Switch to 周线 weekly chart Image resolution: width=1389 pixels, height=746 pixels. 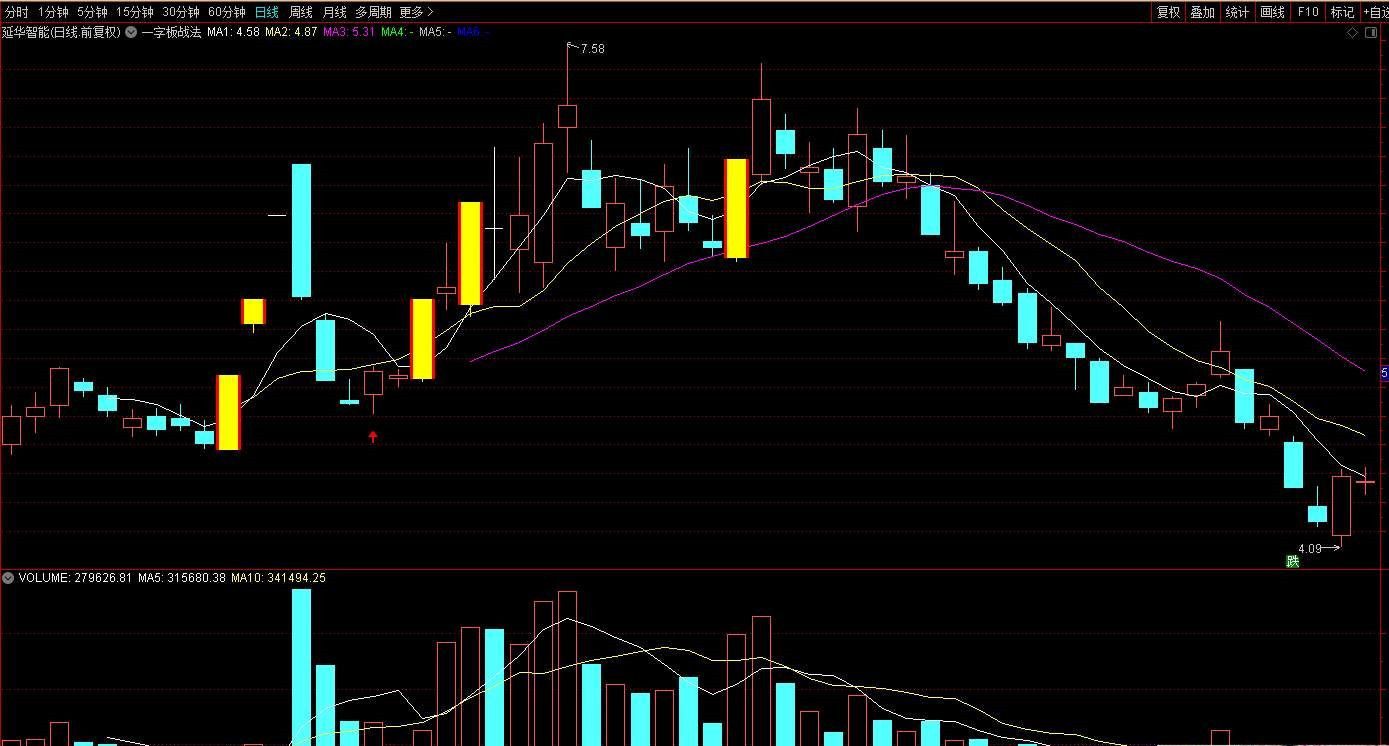[x=300, y=12]
